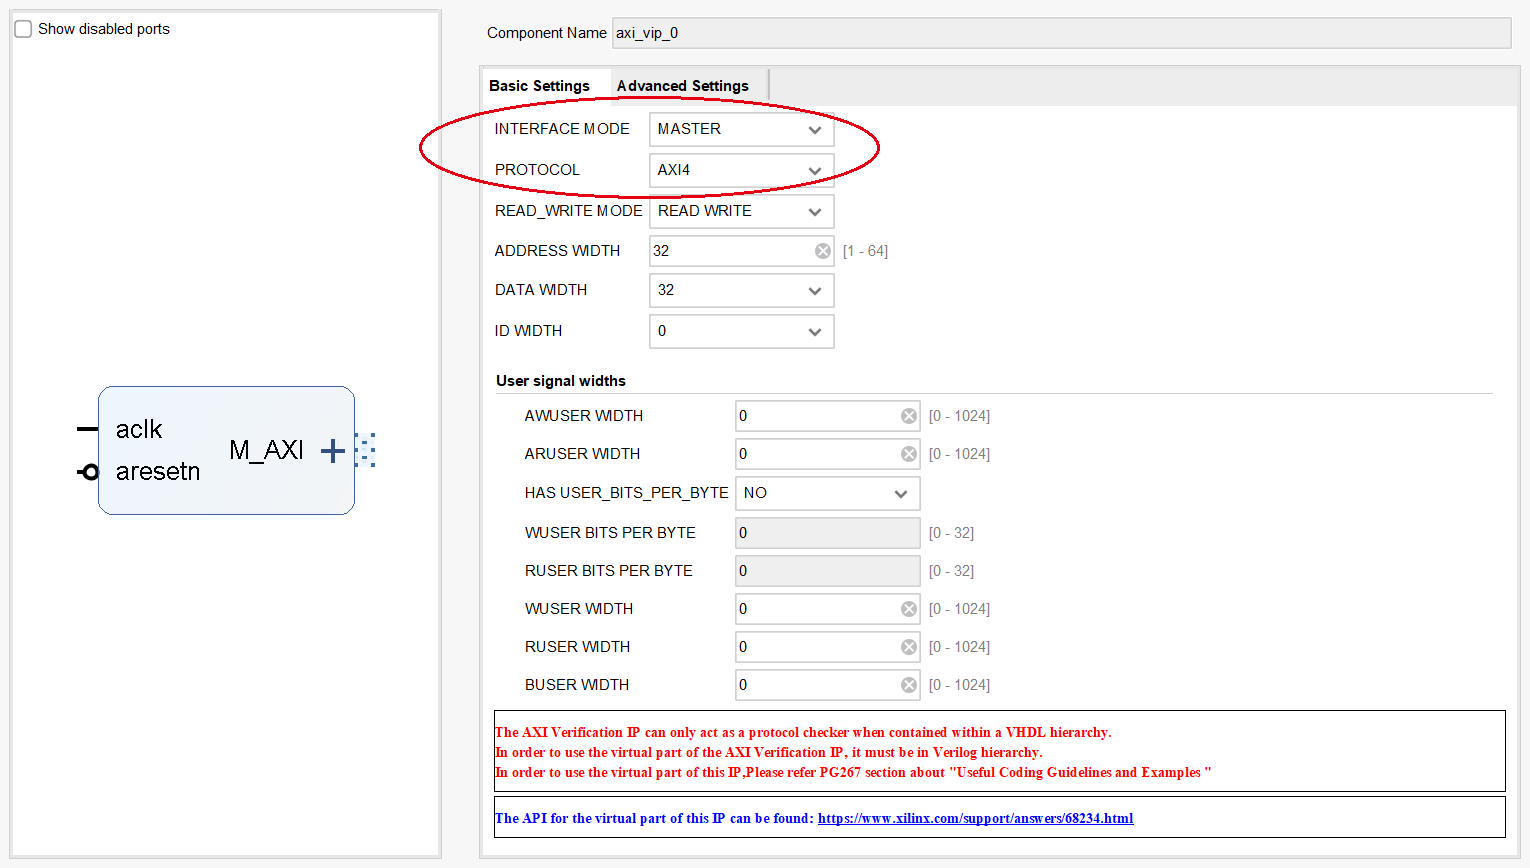Clear the WUSER WIDTH field value
The height and width of the screenshot is (868, 1530).
[908, 609]
